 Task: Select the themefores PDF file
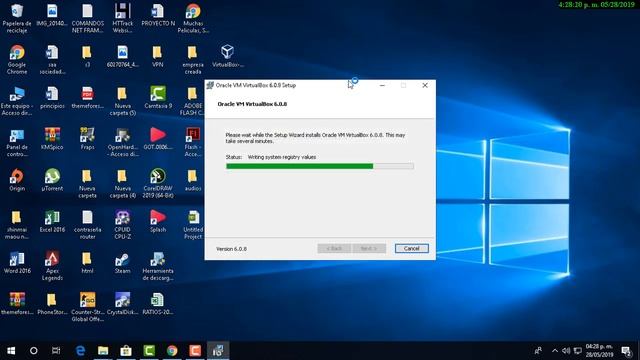[x=87, y=98]
